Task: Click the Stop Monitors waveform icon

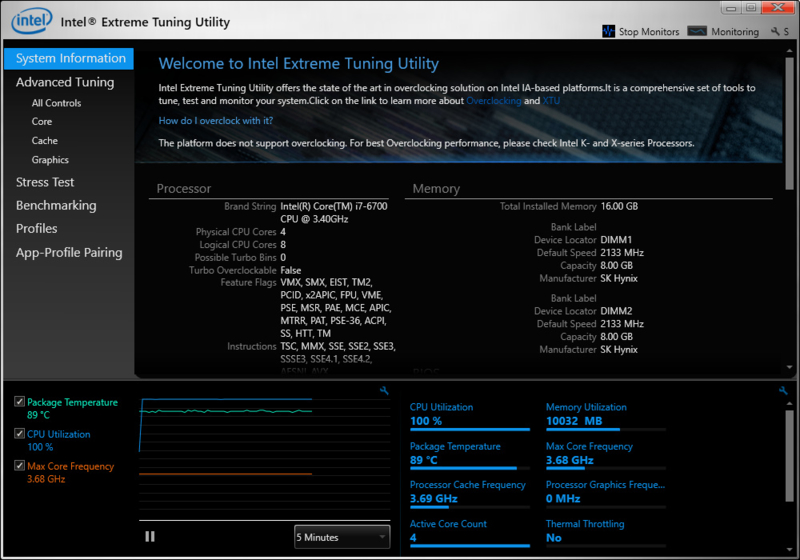Action: (608, 31)
